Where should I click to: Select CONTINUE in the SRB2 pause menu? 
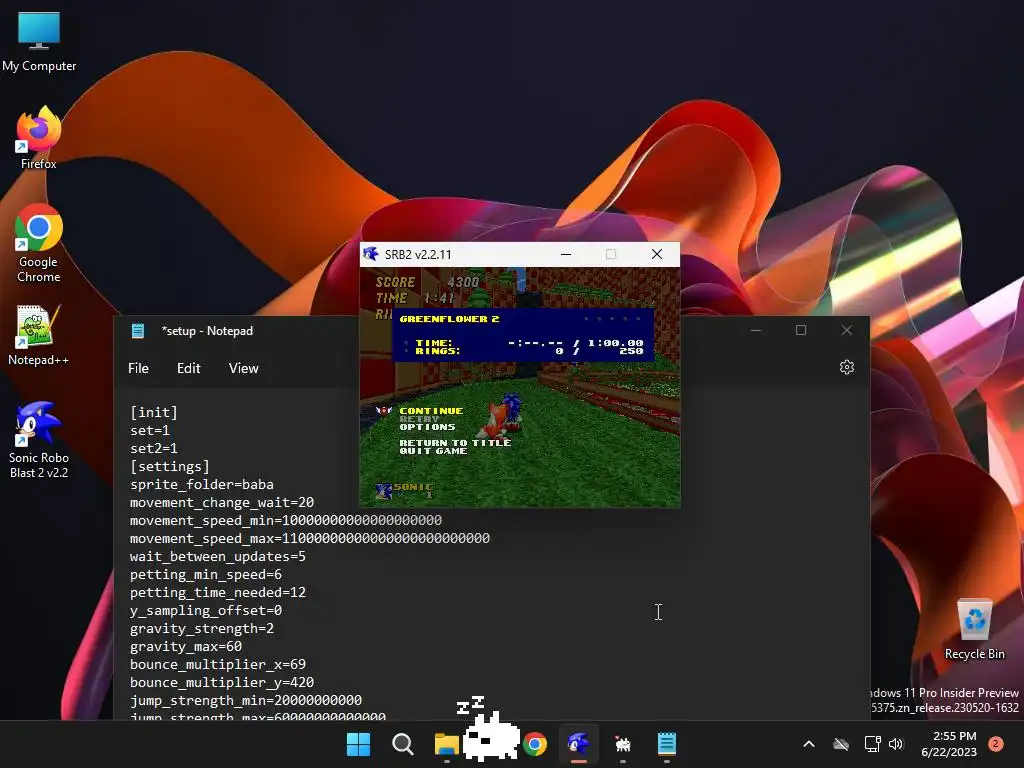(x=431, y=411)
